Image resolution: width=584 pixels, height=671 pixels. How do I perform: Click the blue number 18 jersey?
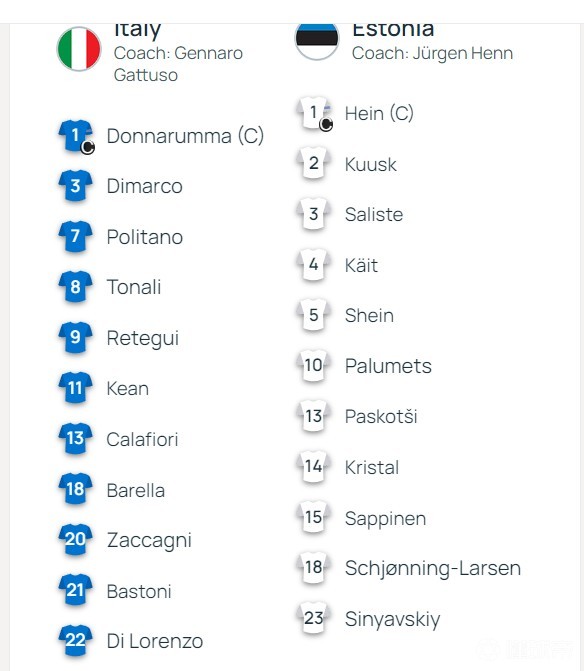[75, 489]
